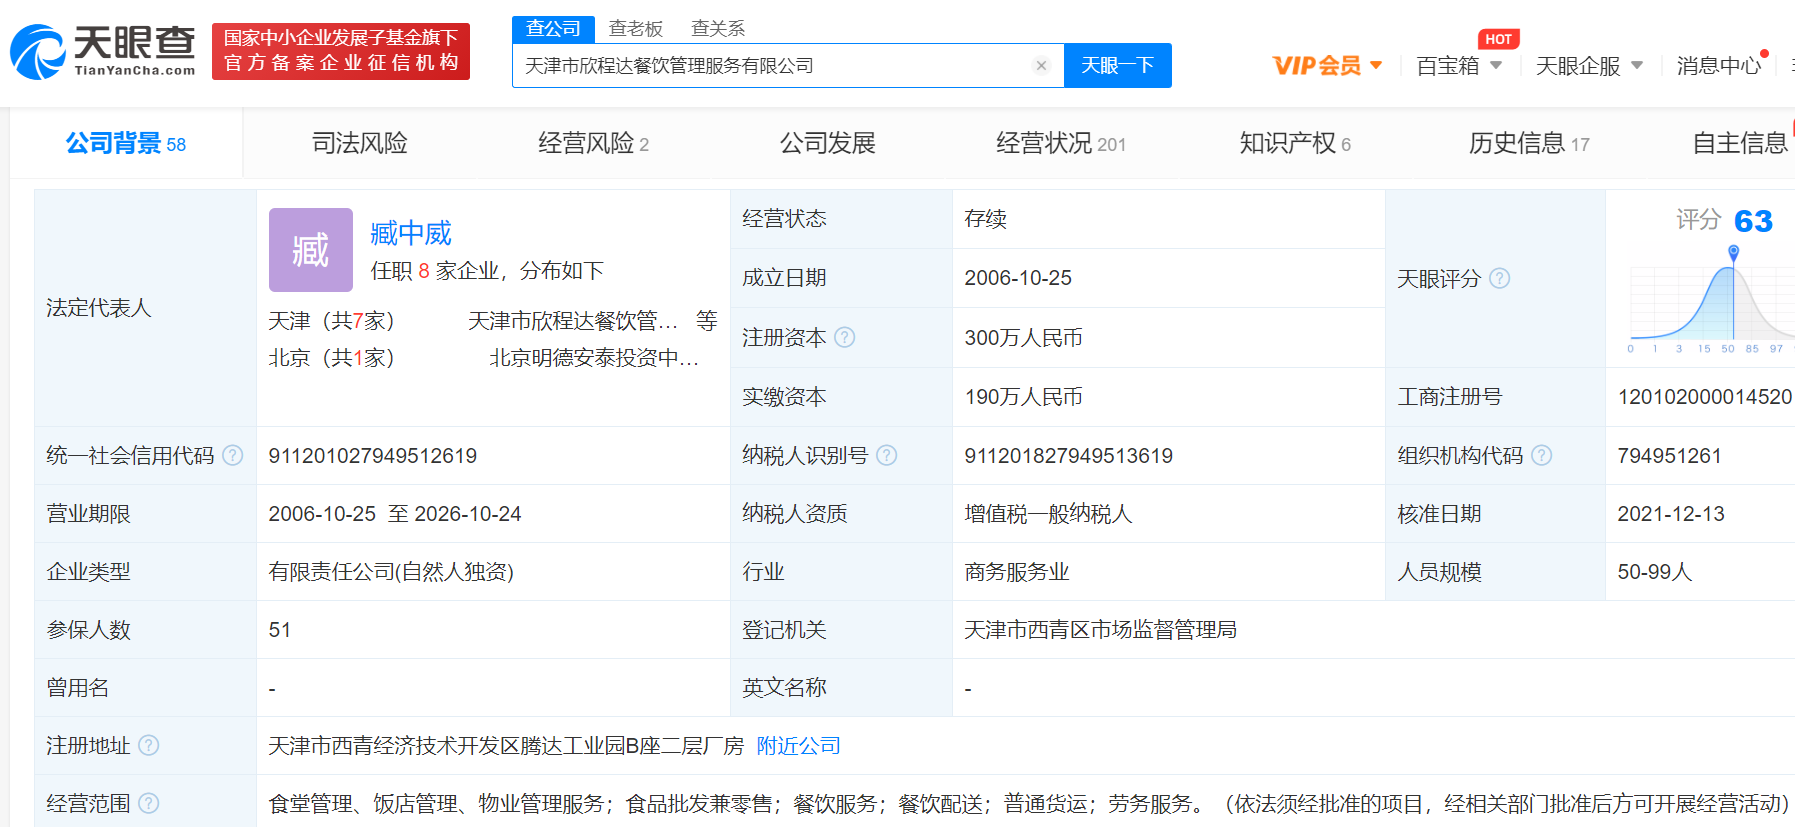Open help icon next to 统一社会信用代码
The height and width of the screenshot is (827, 1795).
point(233,455)
